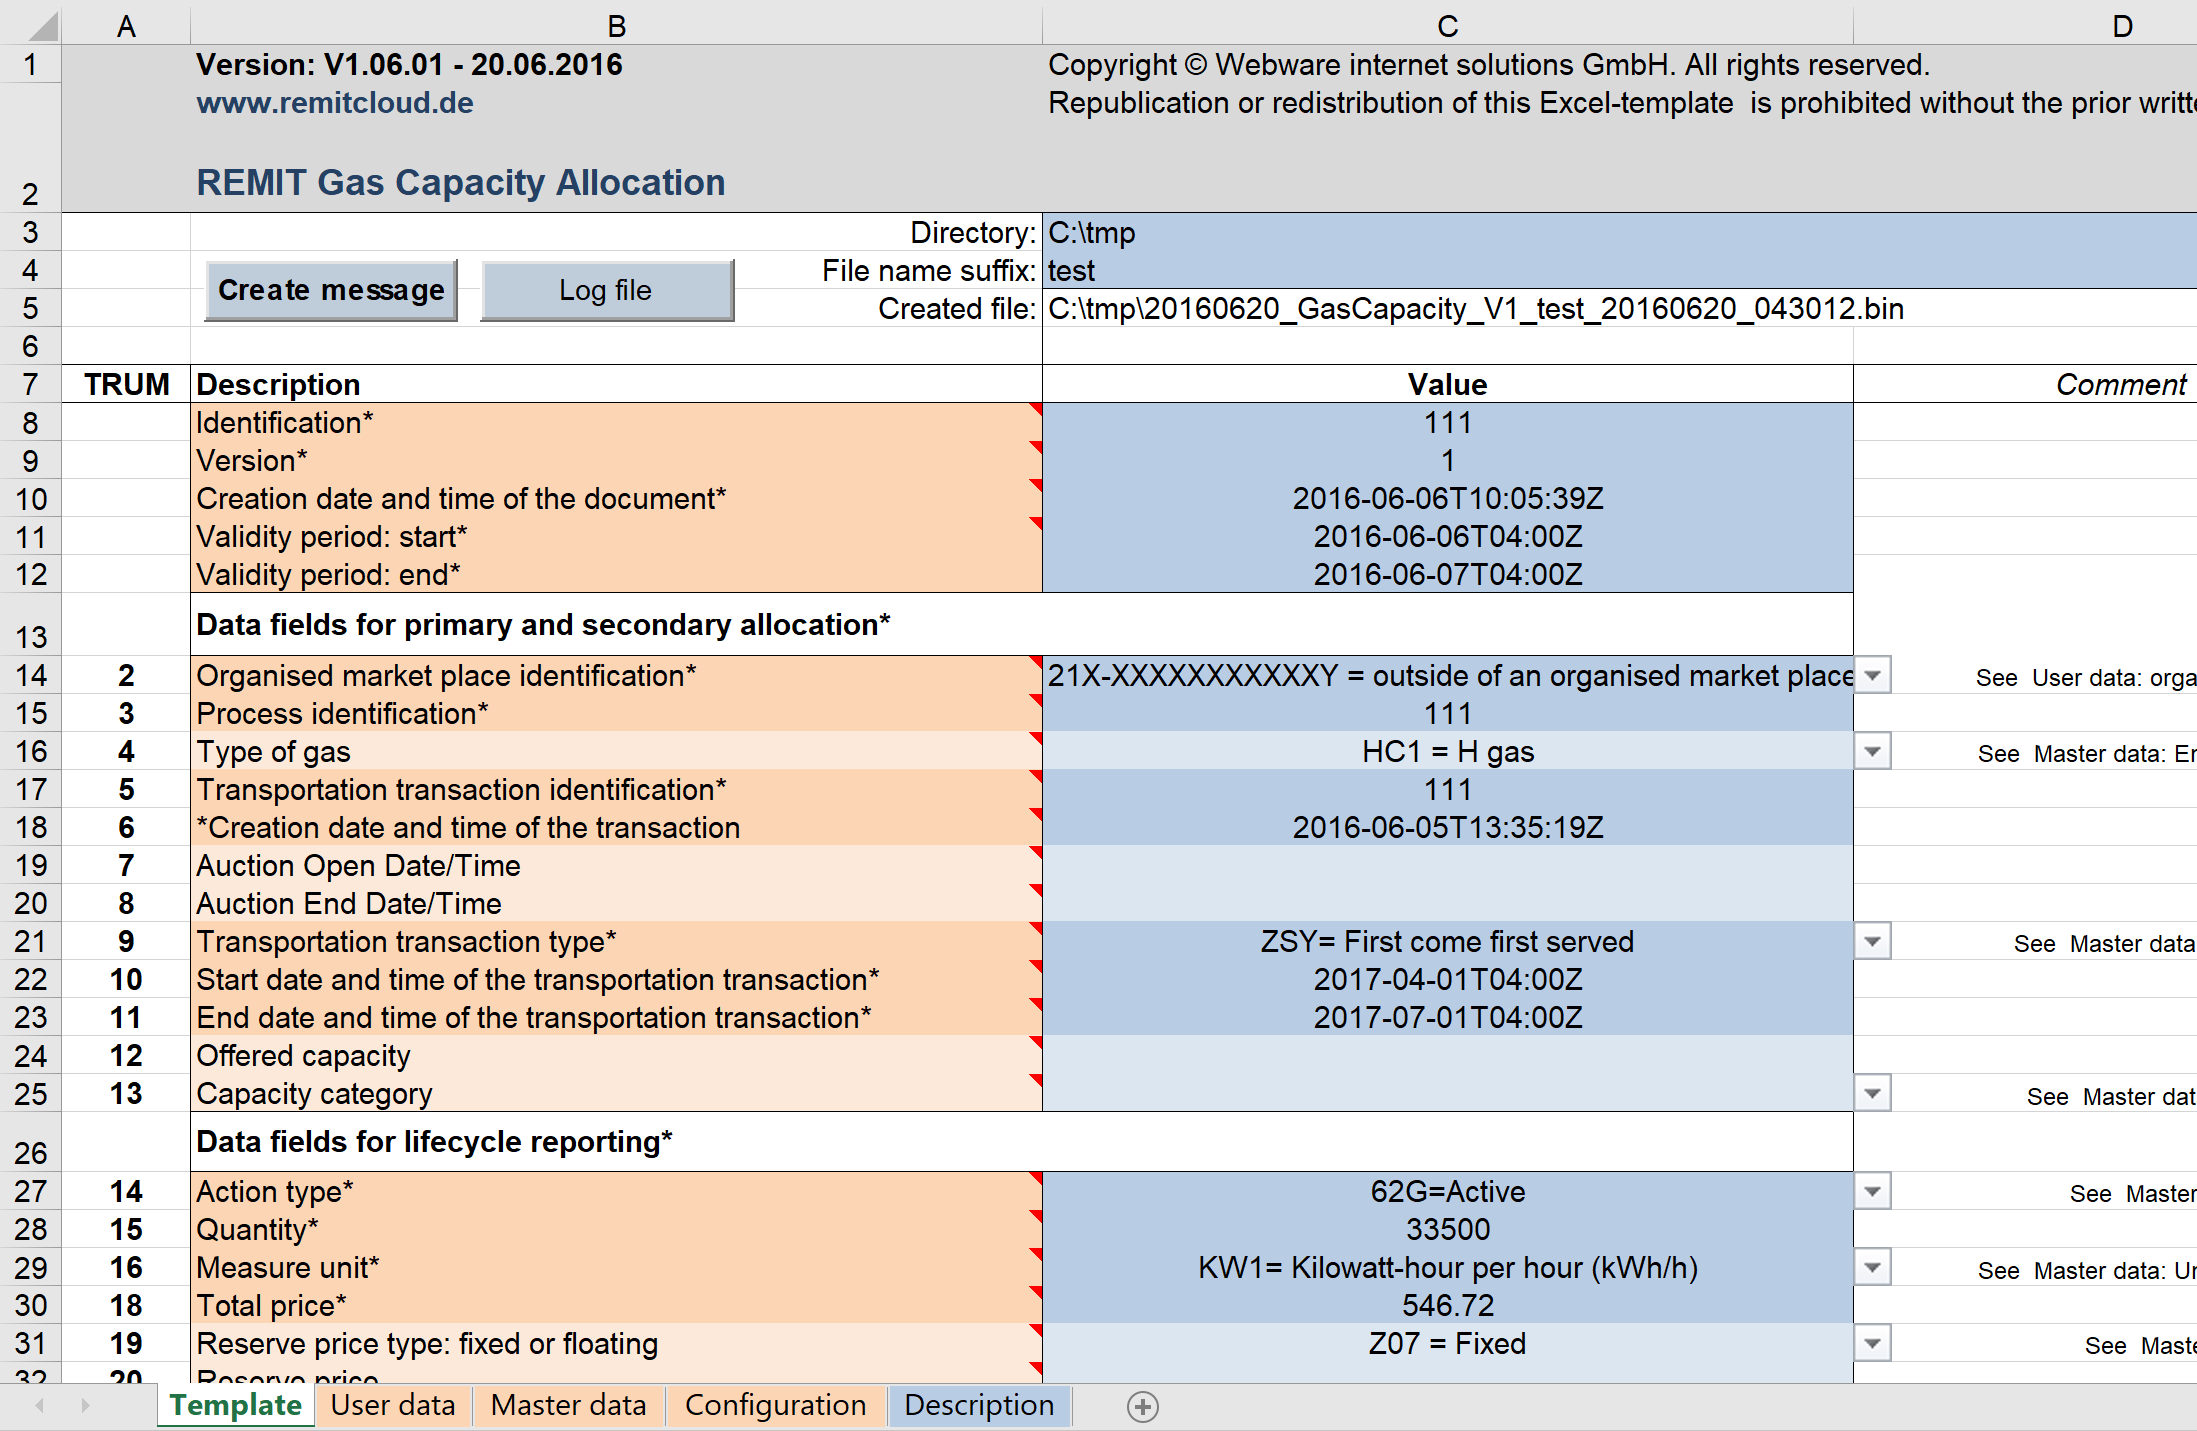Open the Description sheet tab
The height and width of the screenshot is (1431, 2197).
978,1405
